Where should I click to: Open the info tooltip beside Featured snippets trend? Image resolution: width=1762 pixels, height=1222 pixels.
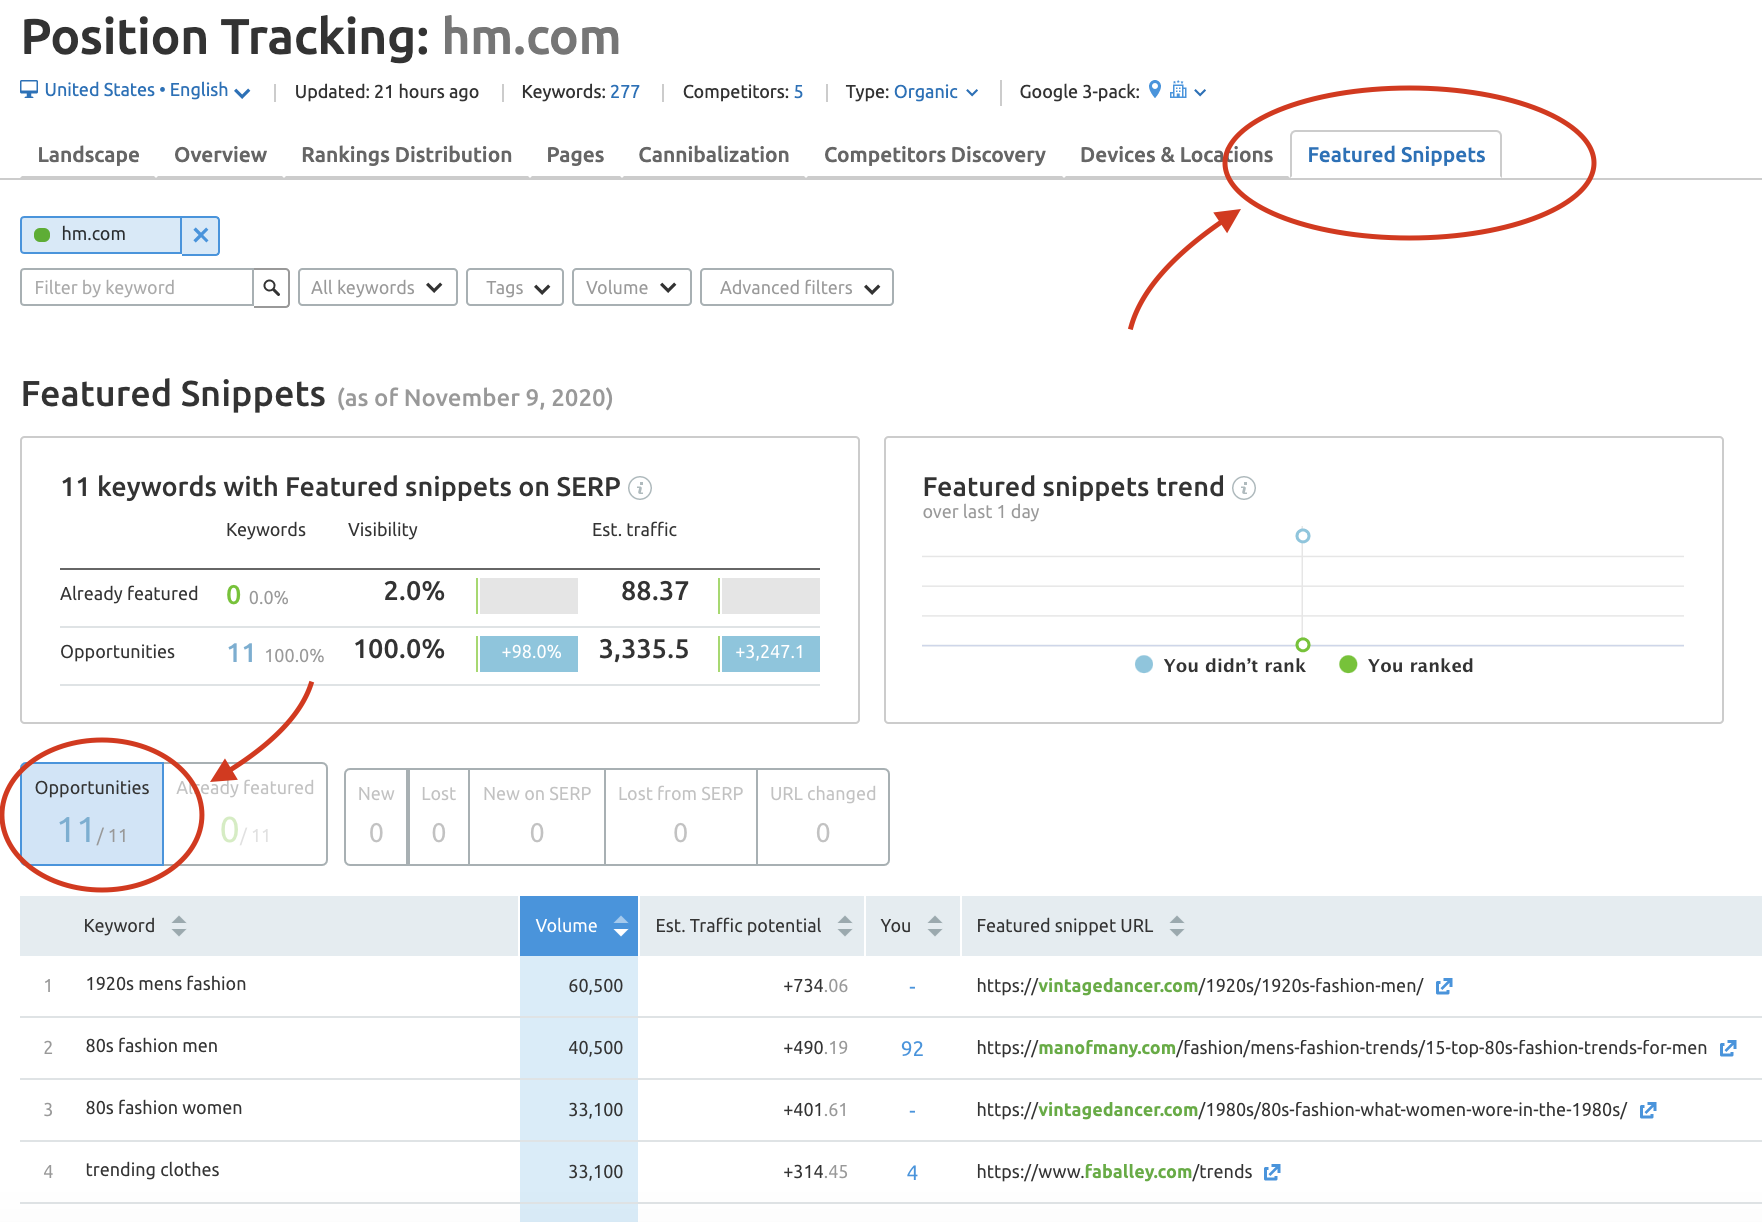[1245, 489]
